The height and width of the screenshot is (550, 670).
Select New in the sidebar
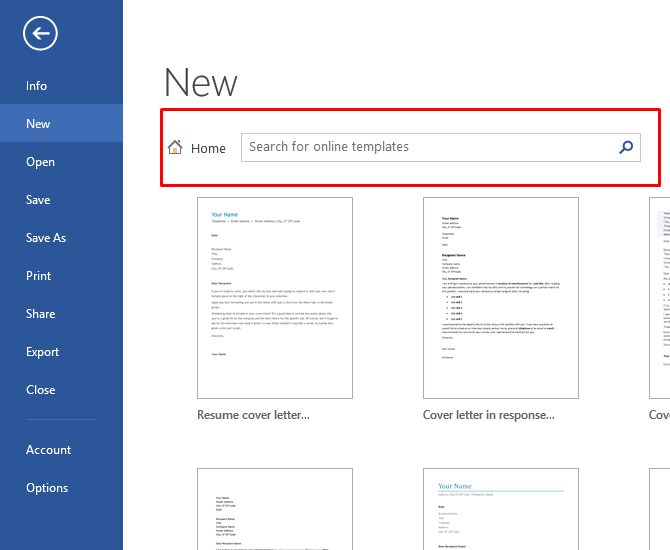click(x=38, y=124)
